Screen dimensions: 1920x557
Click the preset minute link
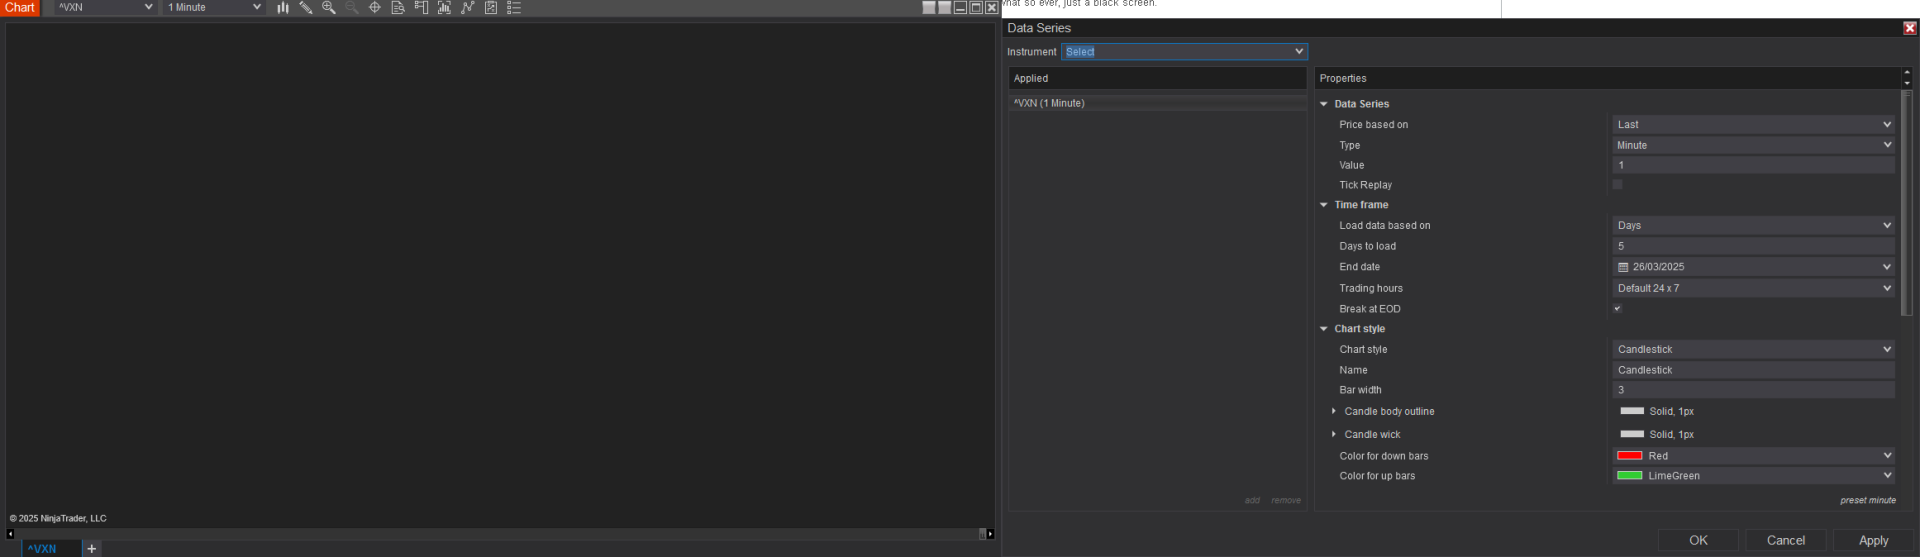1867,500
